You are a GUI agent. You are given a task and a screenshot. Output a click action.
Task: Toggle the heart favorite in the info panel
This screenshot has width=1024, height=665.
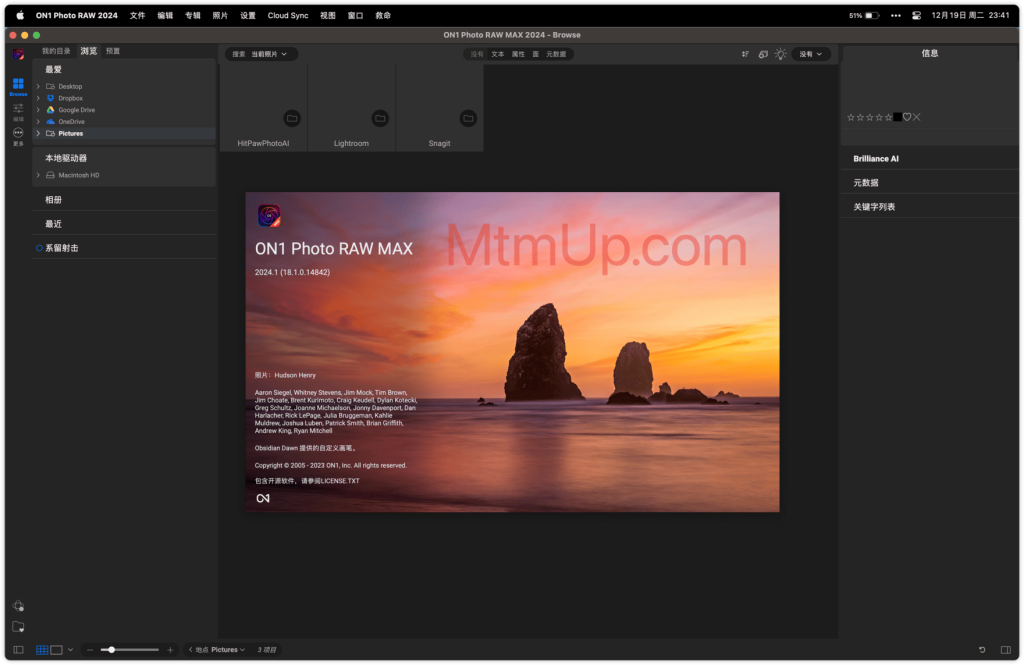coord(907,117)
